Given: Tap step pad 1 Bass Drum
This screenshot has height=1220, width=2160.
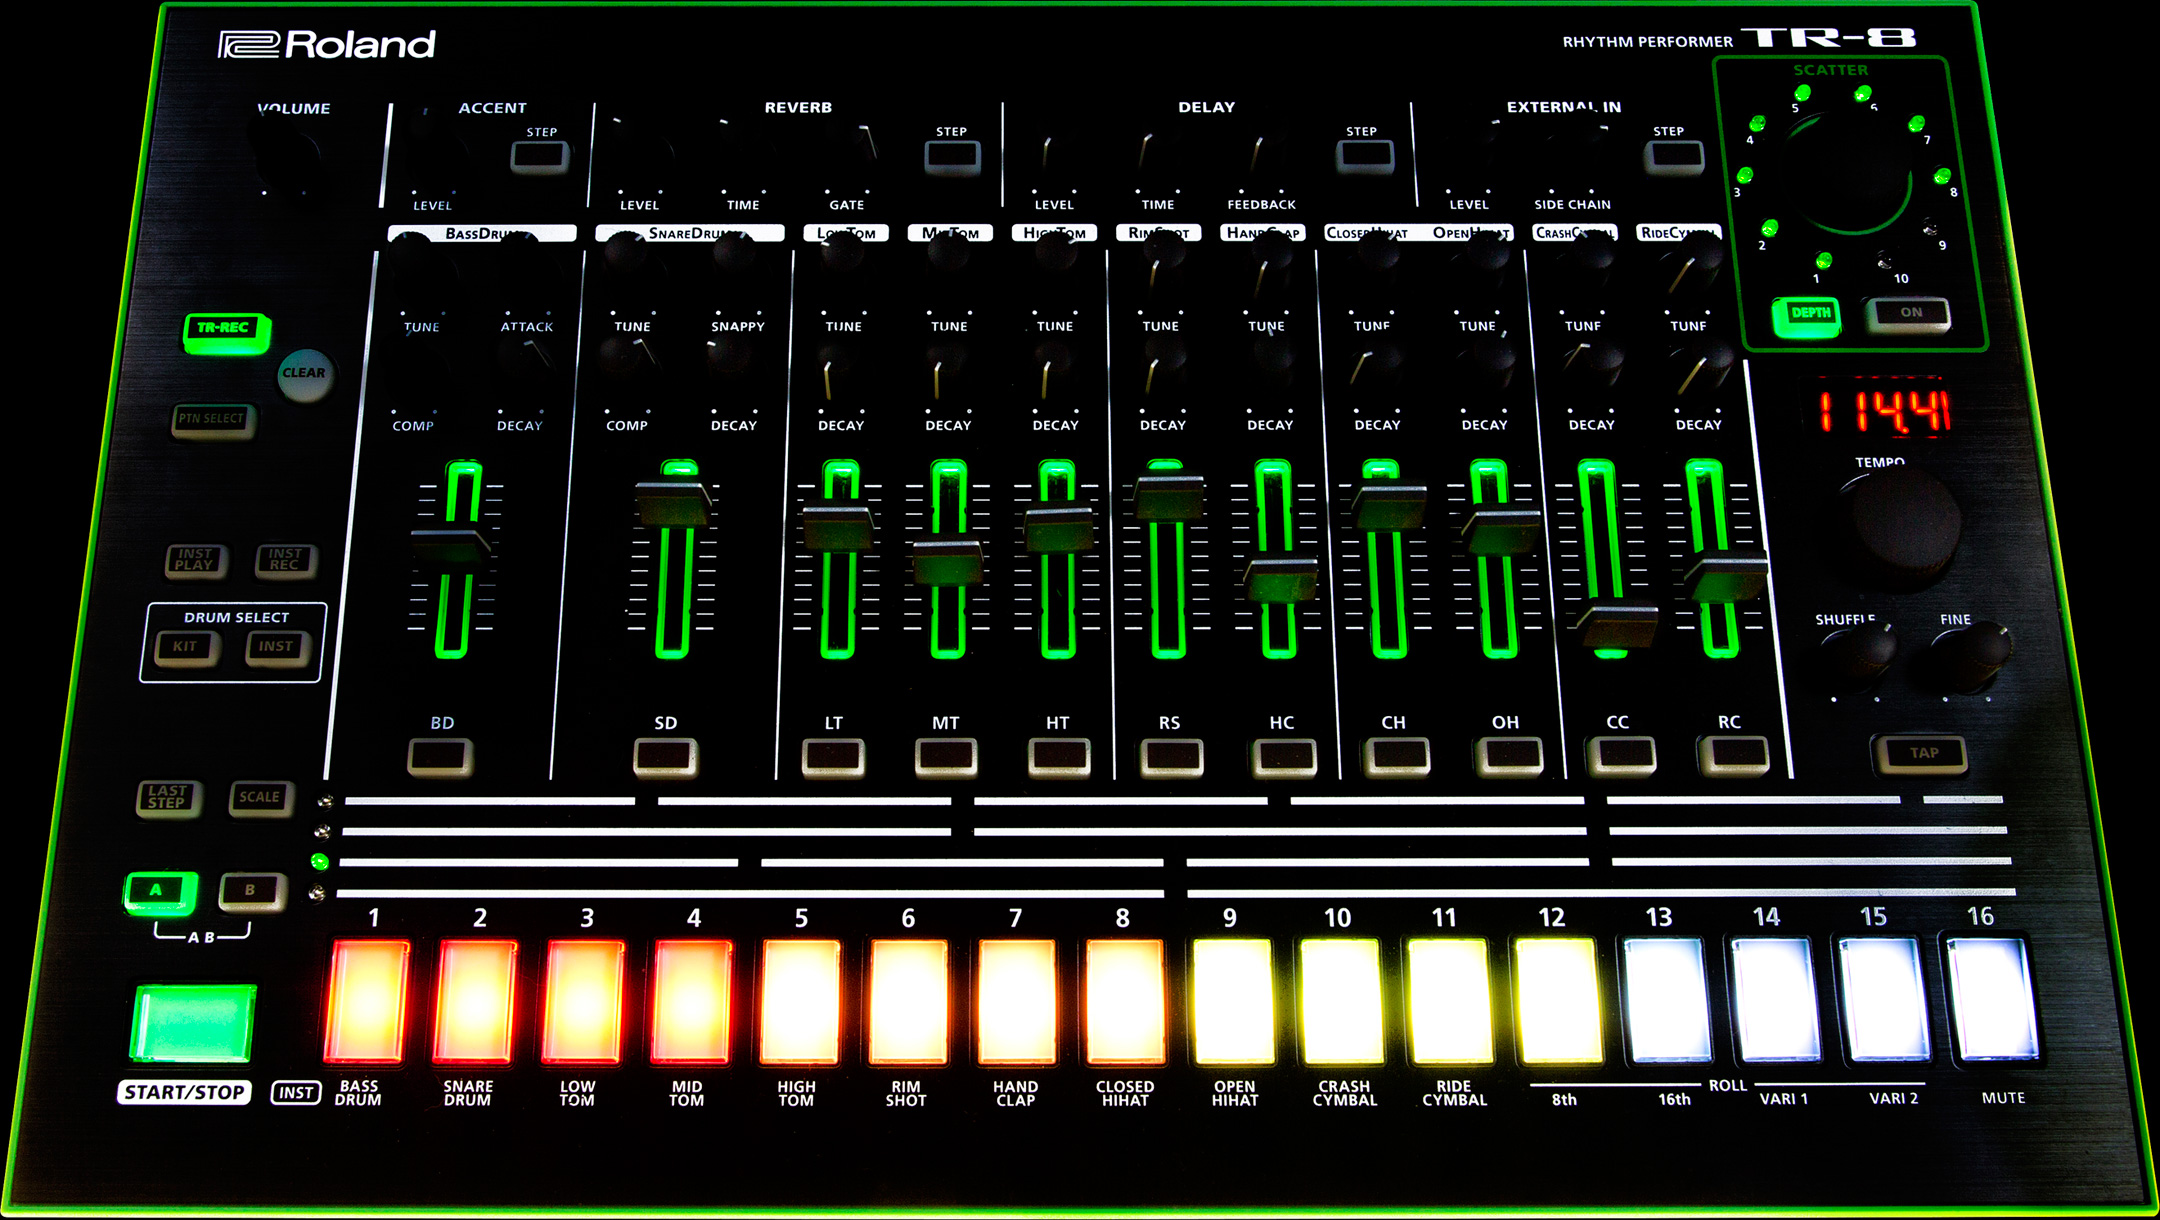Looking at the screenshot, I should point(367,1000).
